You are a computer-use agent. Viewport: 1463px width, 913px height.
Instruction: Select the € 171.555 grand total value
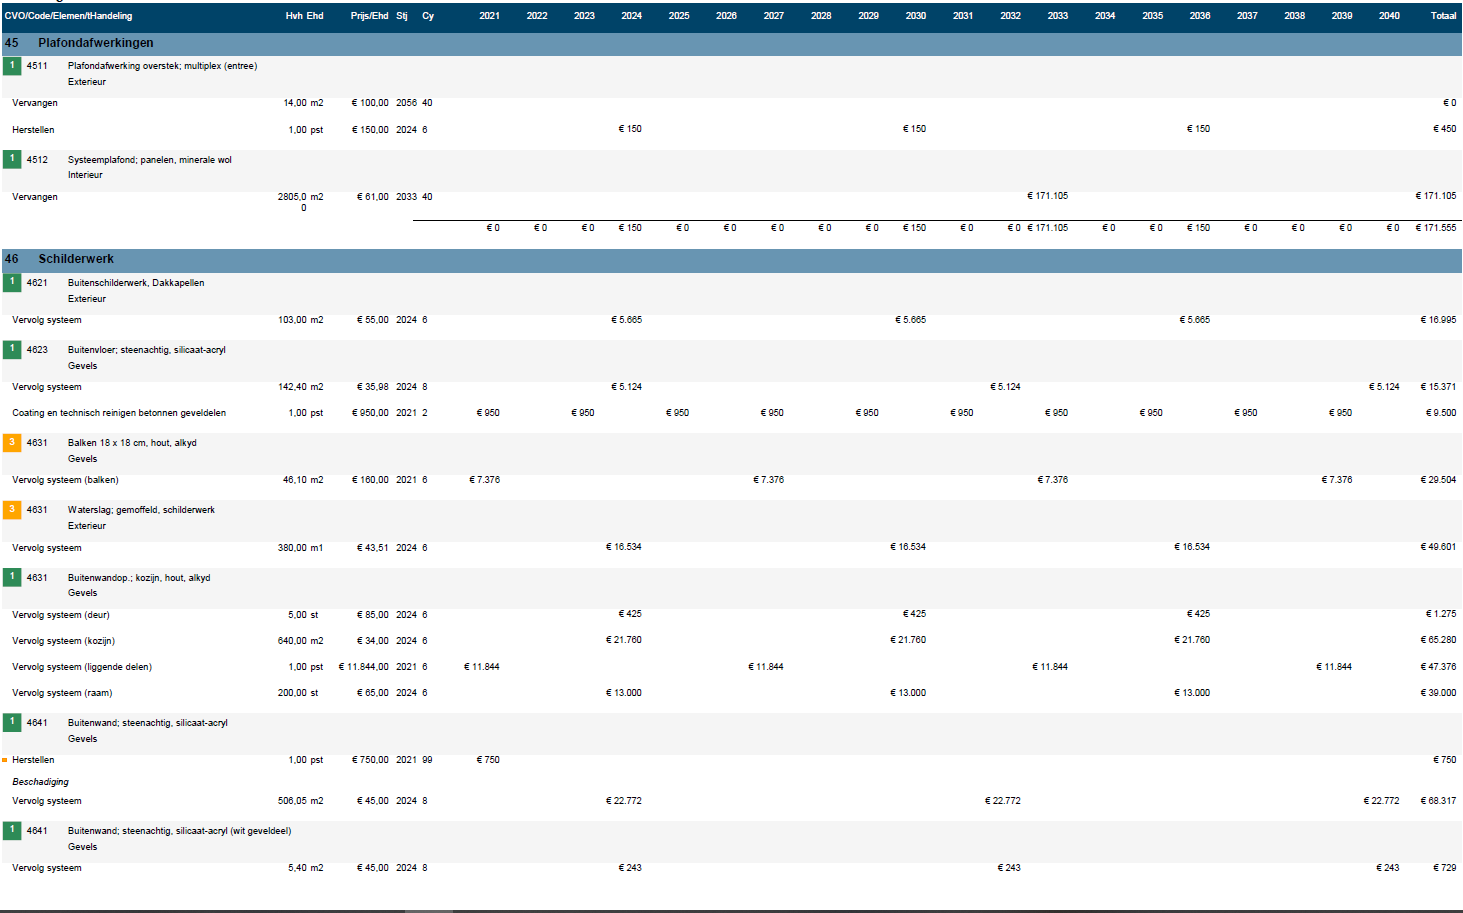coord(1435,228)
